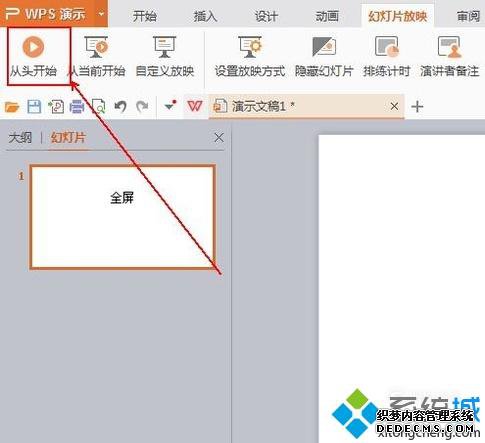Redo the action with the grey arrow
The image size is (485, 443).
coord(142,107)
